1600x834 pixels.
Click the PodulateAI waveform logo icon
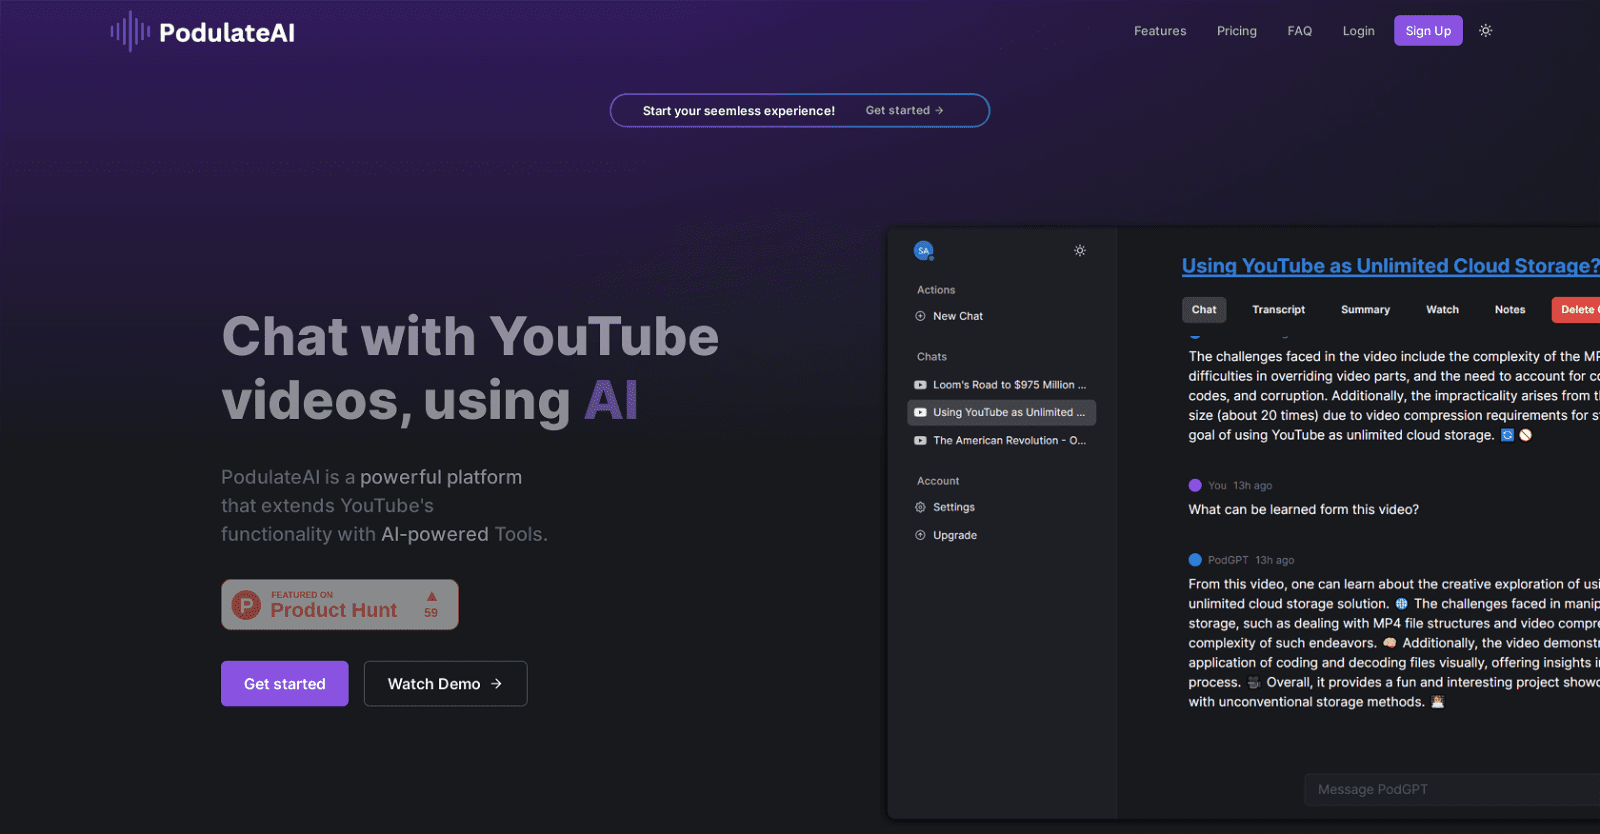pyautogui.click(x=130, y=32)
